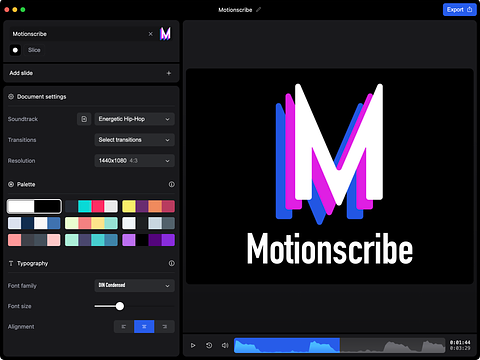Click the restart playback icon
The image size is (480, 360).
(209, 345)
